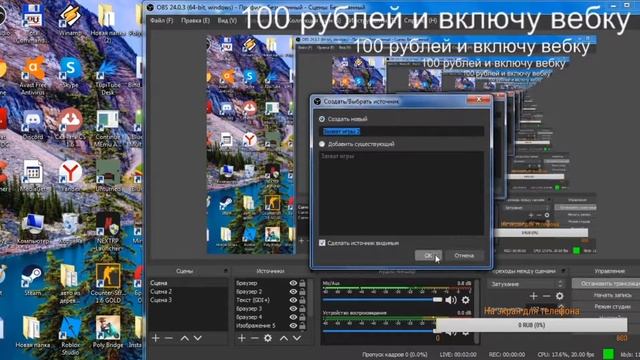640x360 pixels.
Task: Click Начать запись button
Action: pos(606,295)
